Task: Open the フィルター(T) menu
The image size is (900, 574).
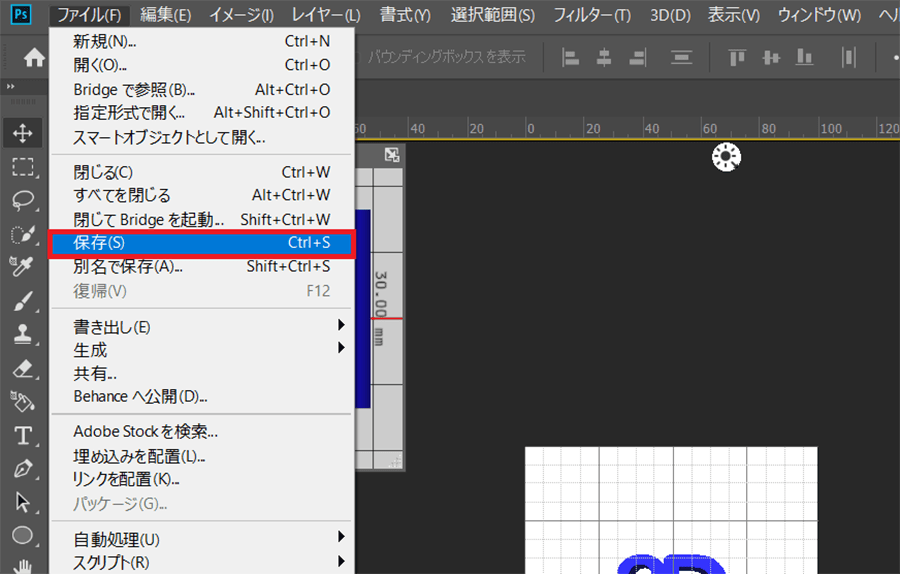Action: click(x=592, y=14)
